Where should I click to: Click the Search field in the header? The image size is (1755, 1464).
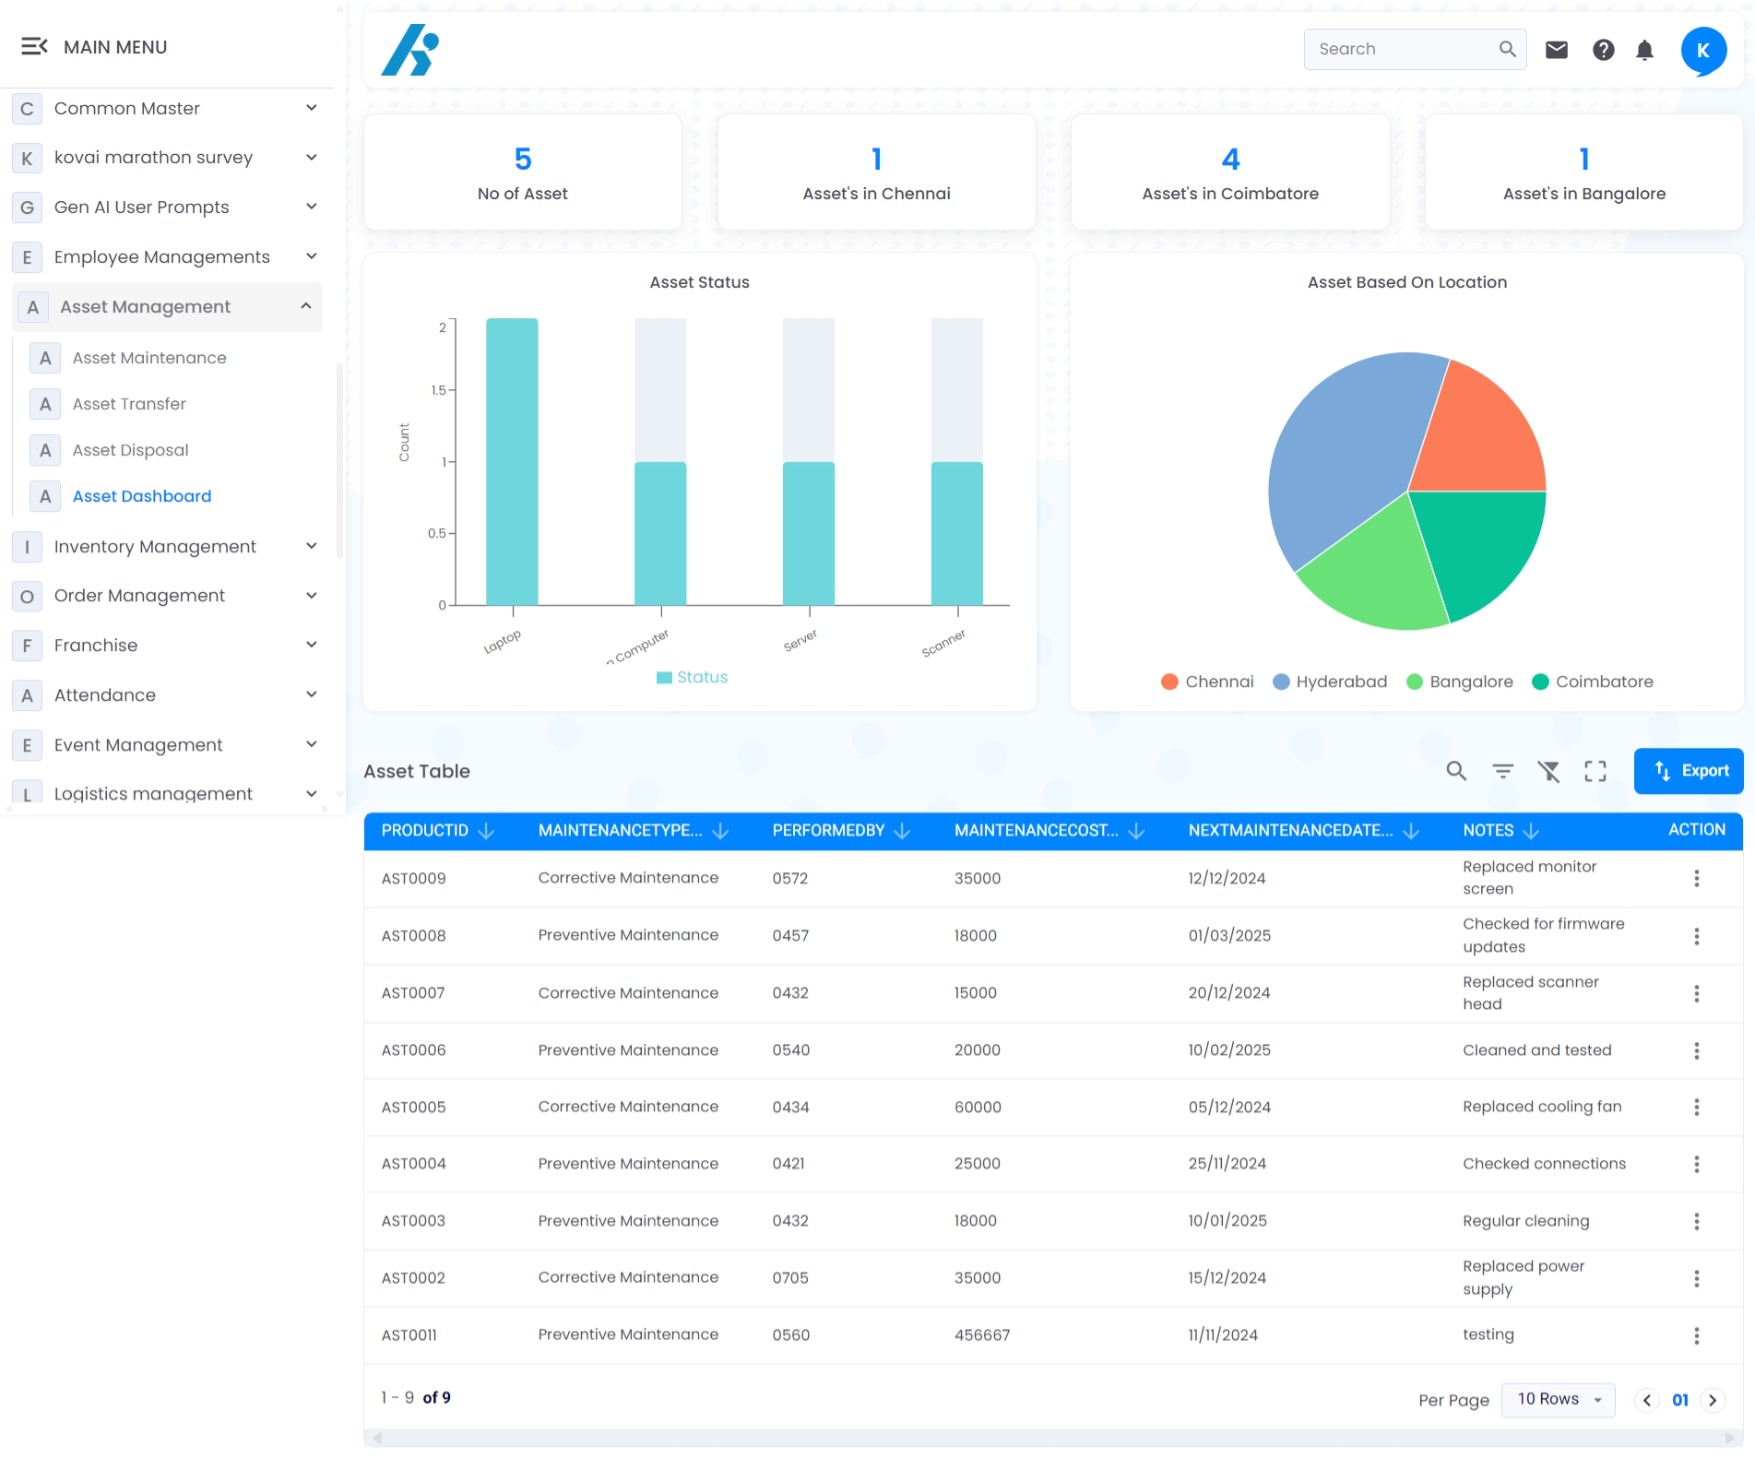pyautogui.click(x=1400, y=48)
